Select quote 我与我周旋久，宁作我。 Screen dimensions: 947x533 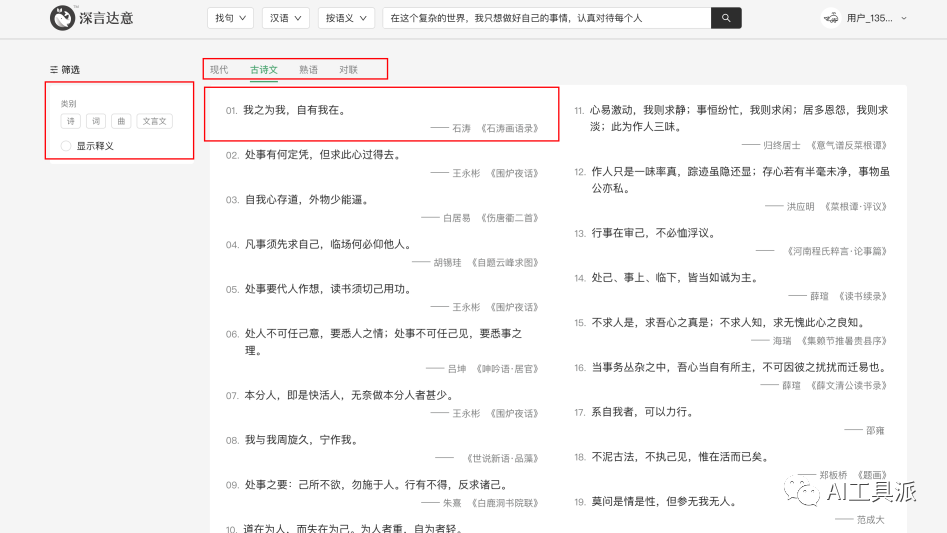(301, 440)
